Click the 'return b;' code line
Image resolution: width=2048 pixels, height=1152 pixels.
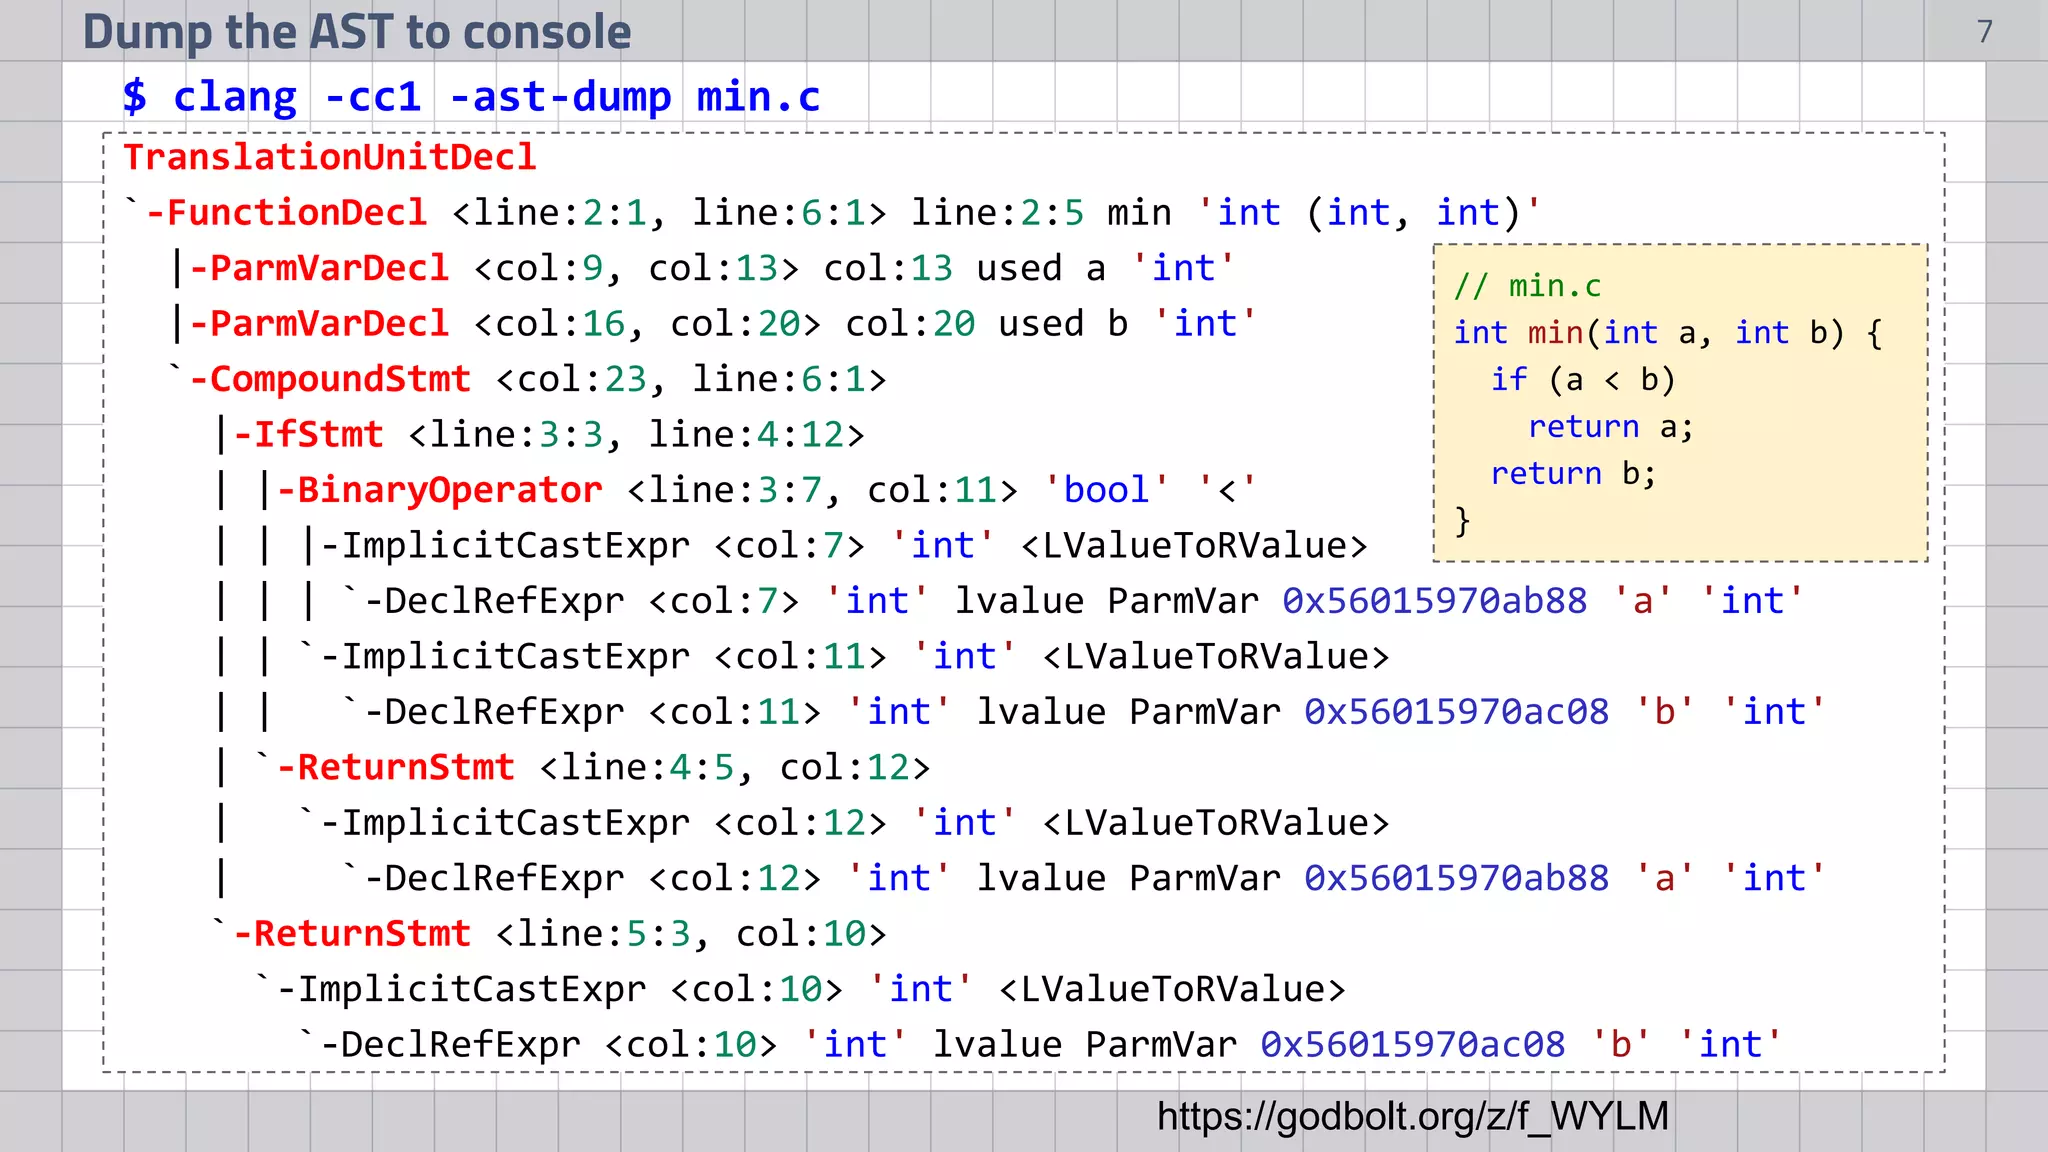[1573, 474]
